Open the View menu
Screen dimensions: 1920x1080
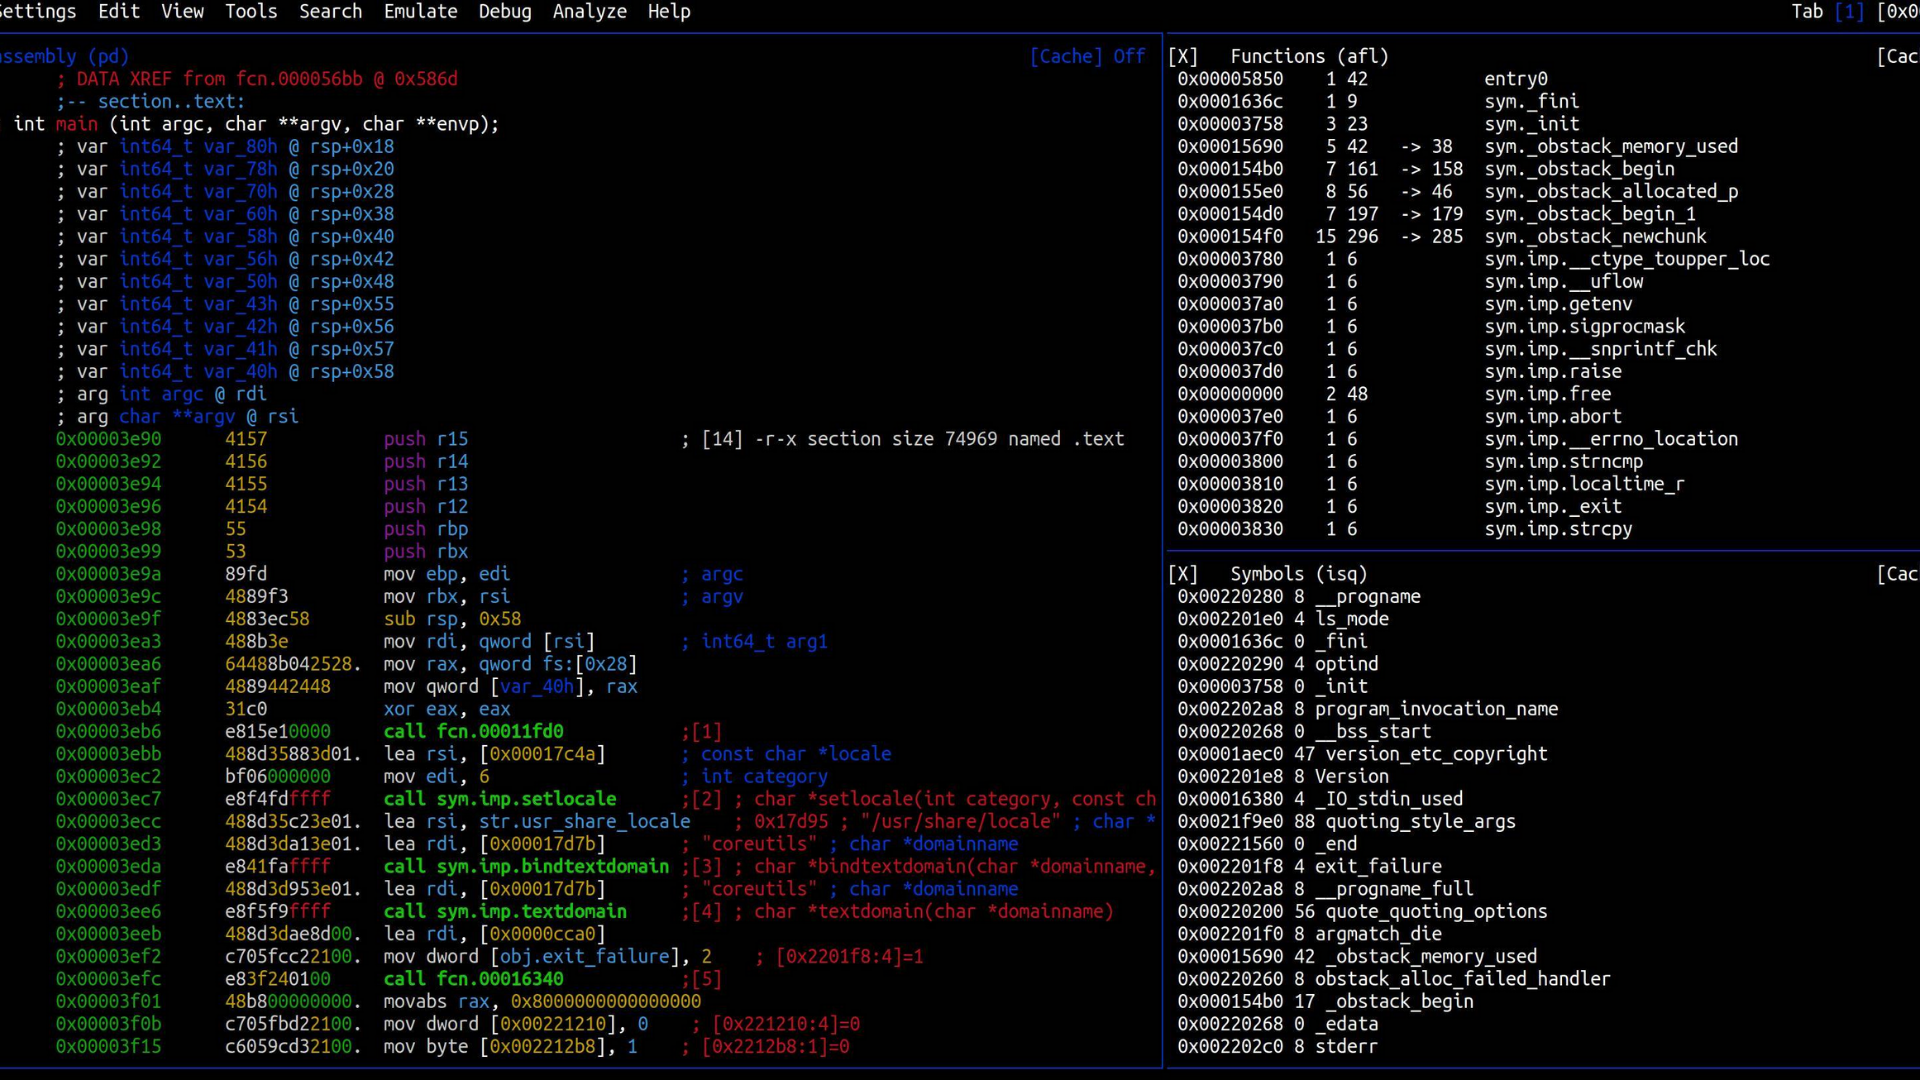click(x=182, y=11)
